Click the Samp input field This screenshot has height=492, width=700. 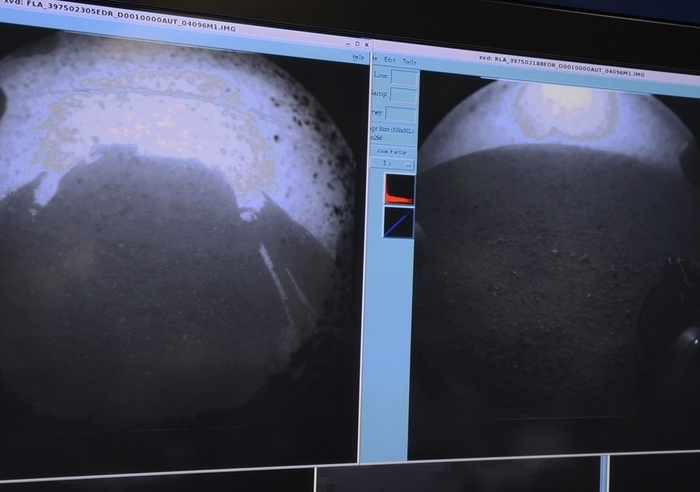(403, 95)
